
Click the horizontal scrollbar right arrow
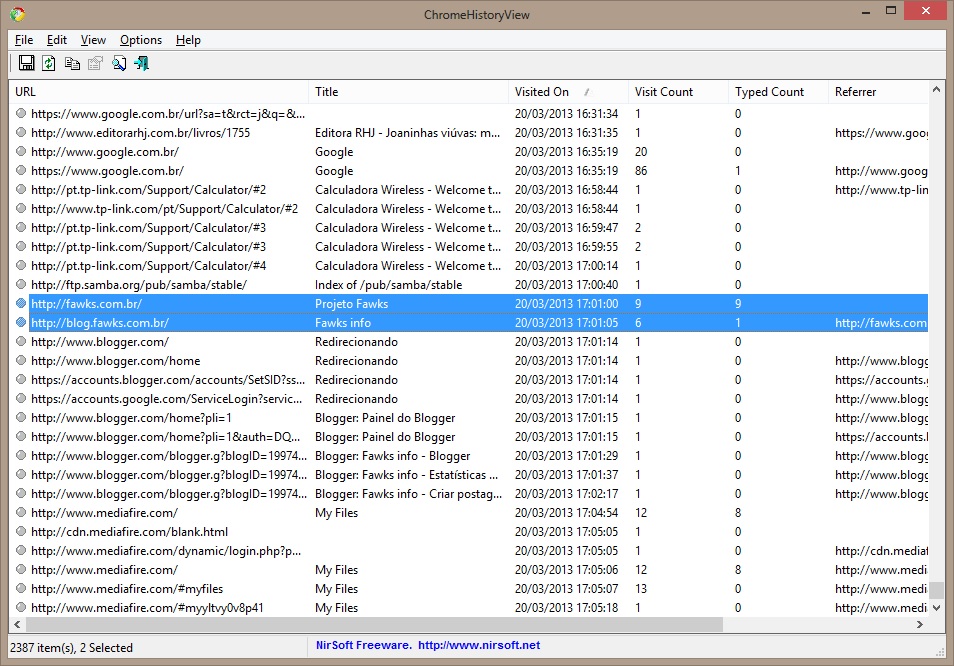click(x=919, y=625)
